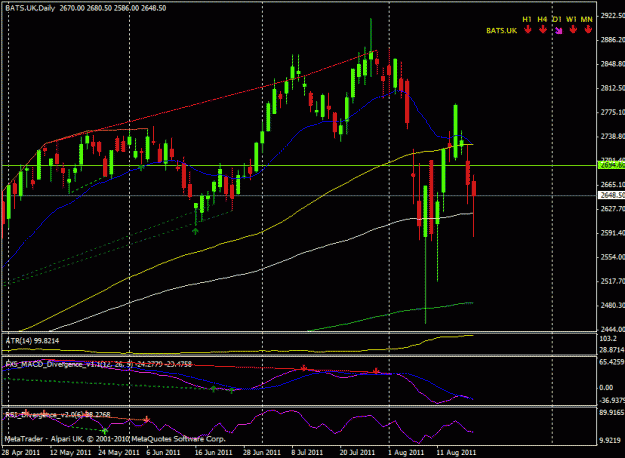Select the MN timeframe label
The height and width of the screenshot is (458, 625).
tap(586, 19)
